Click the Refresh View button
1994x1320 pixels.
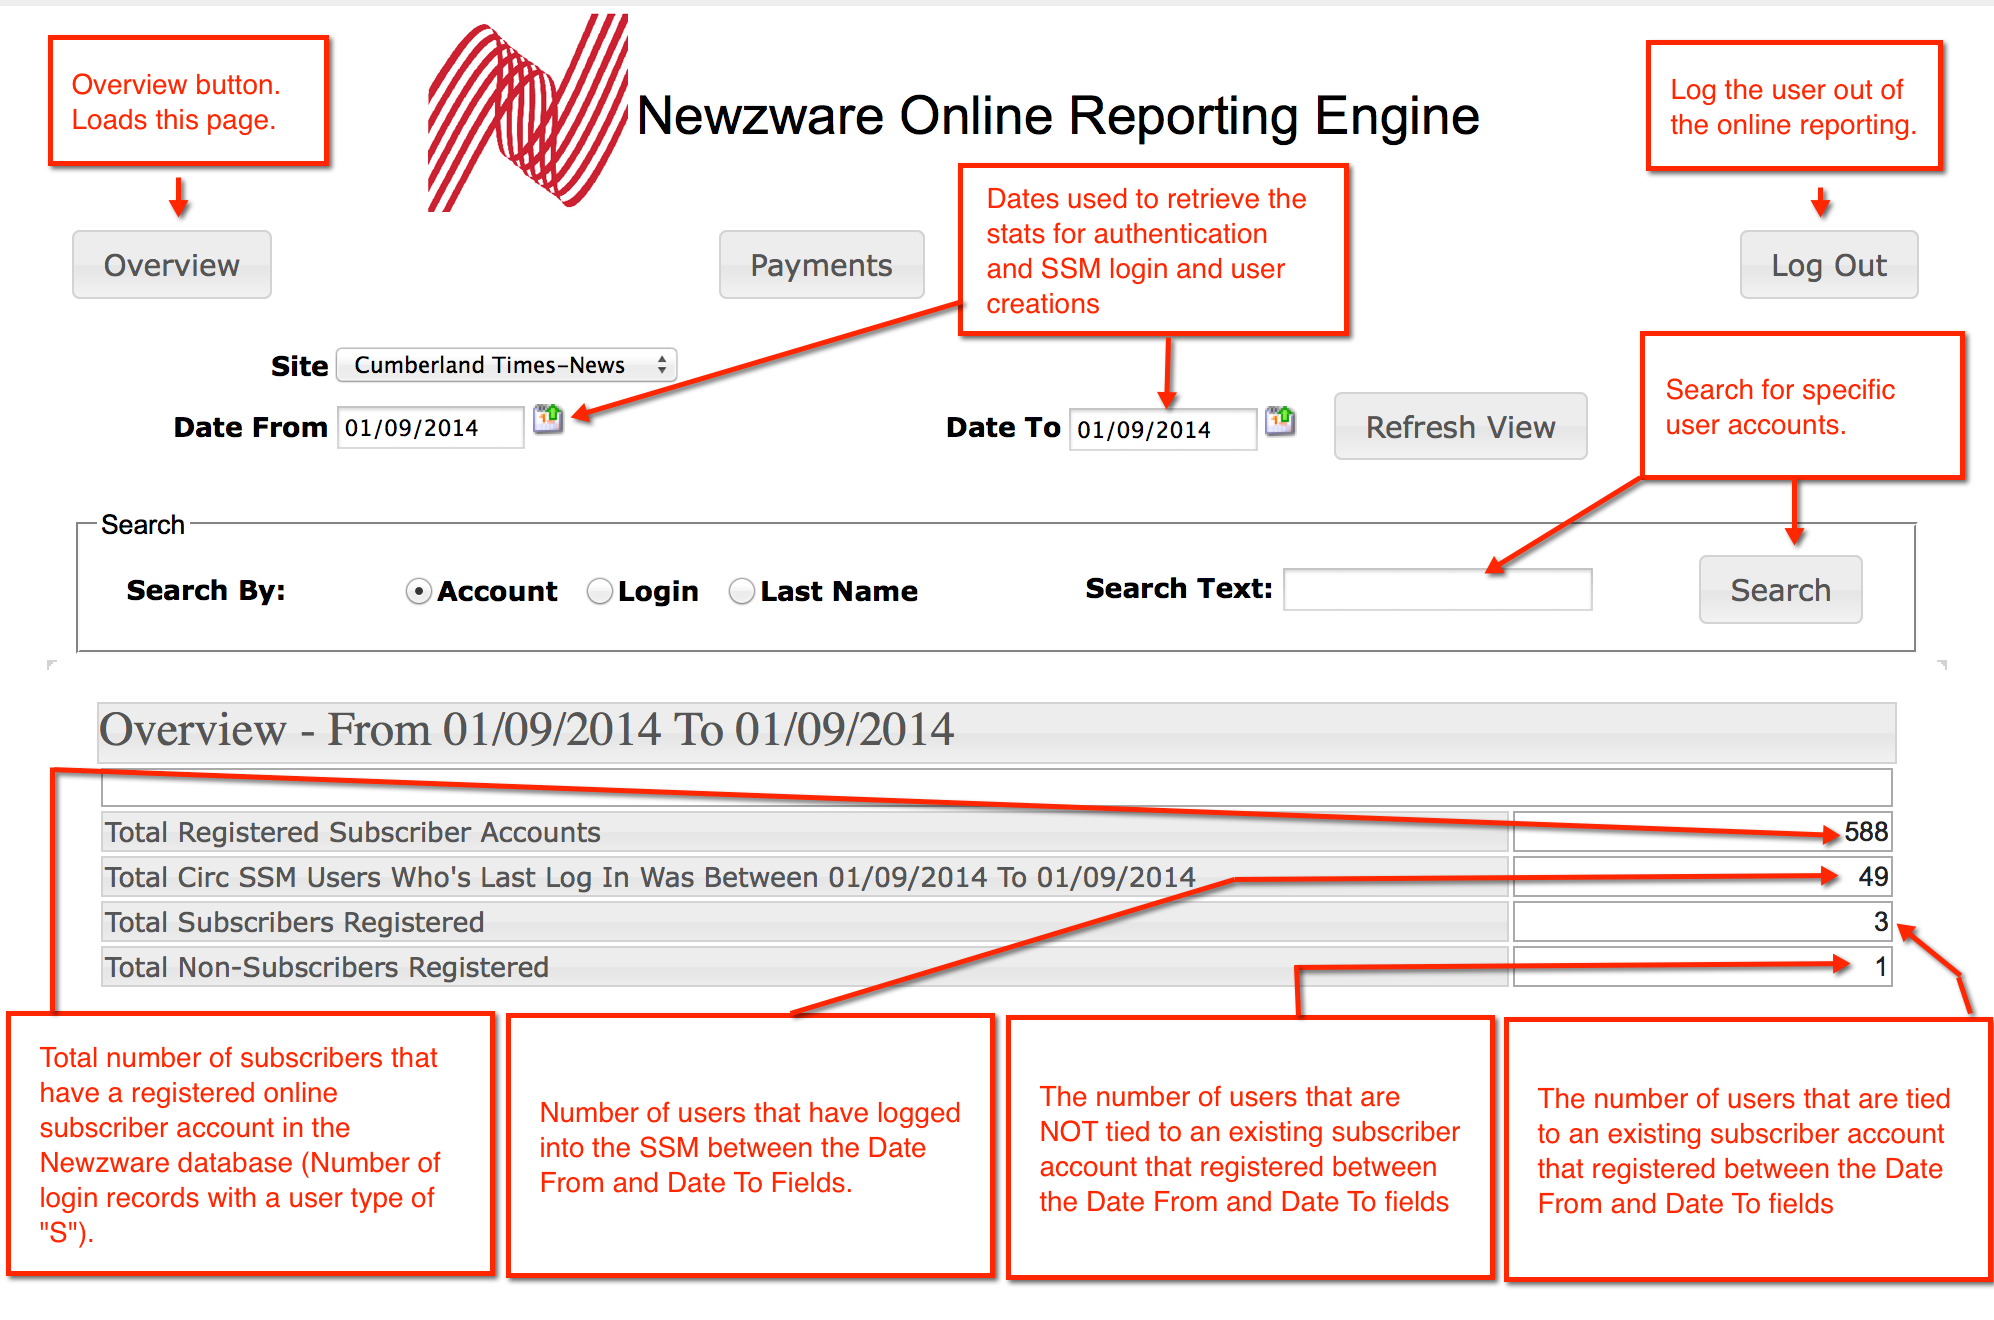pyautogui.click(x=1460, y=427)
